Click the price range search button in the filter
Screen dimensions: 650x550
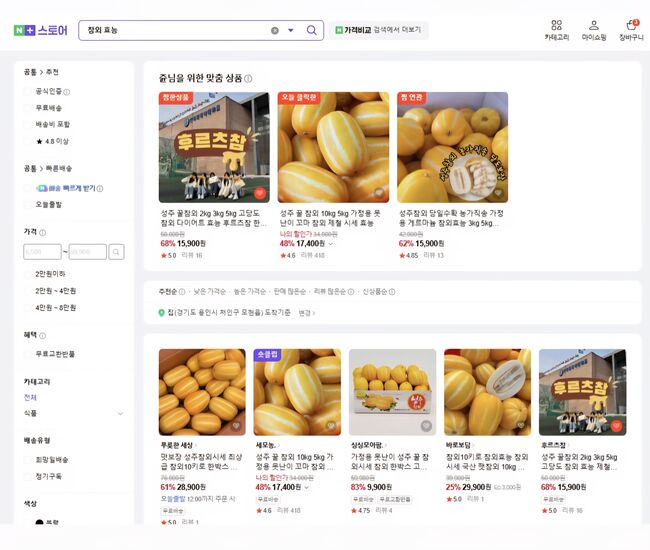tap(116, 252)
